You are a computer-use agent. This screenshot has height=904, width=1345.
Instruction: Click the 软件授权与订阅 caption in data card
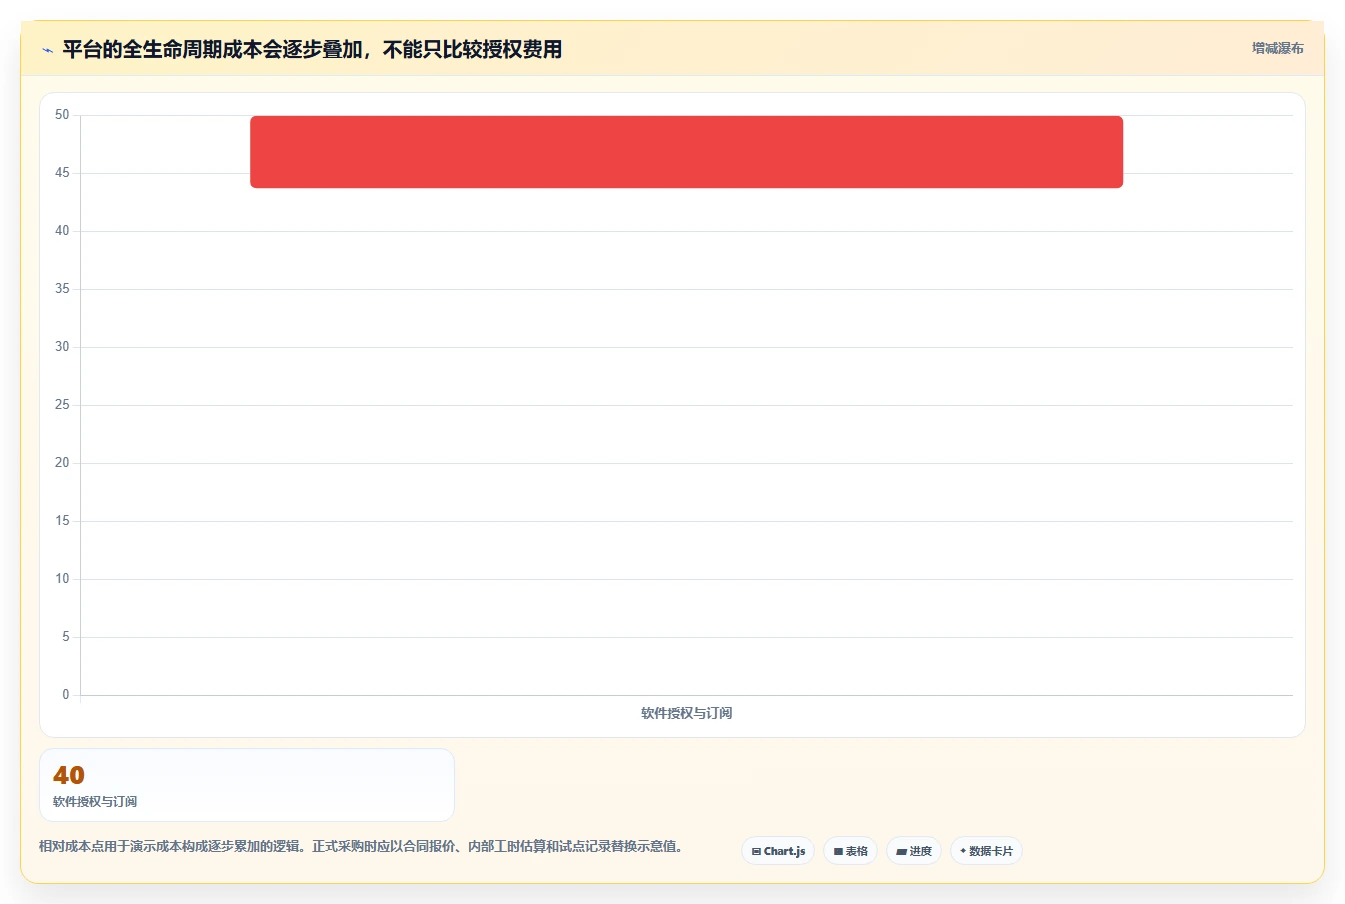(95, 802)
